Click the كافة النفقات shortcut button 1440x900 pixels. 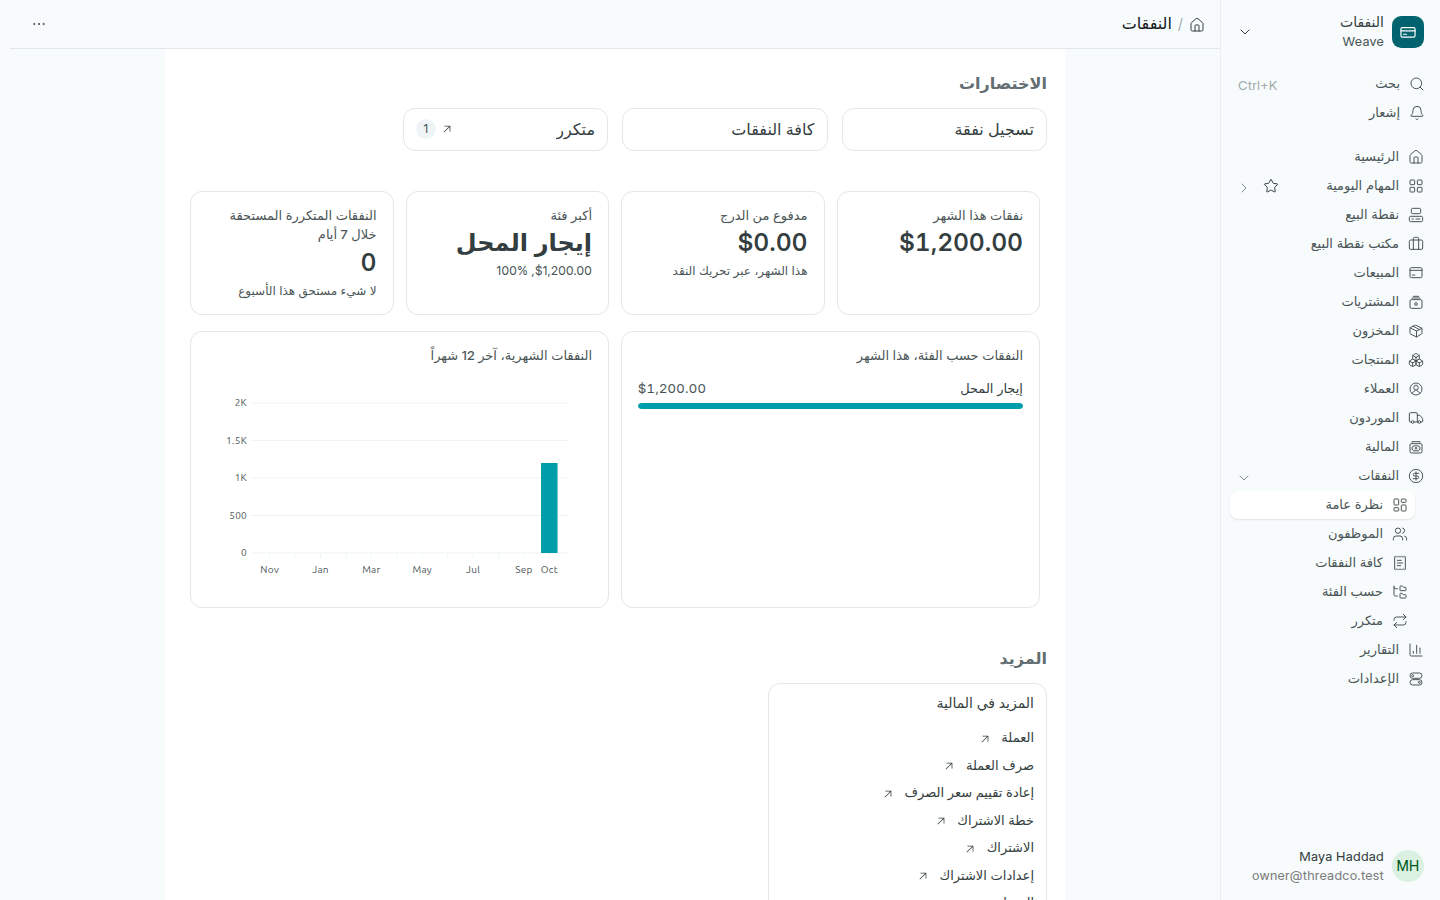[x=725, y=130]
